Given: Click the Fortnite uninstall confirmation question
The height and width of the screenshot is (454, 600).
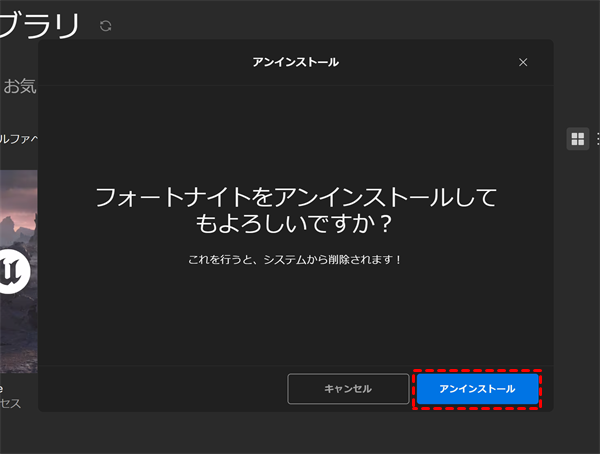Looking at the screenshot, I should pyautogui.click(x=295, y=208).
